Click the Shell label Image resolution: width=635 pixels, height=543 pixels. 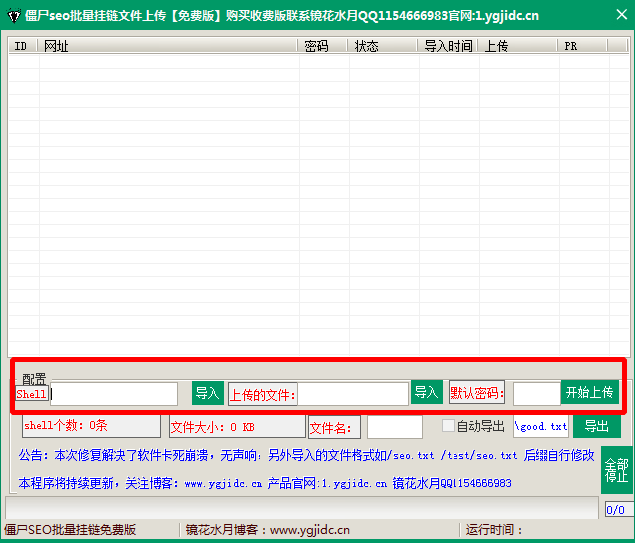pos(32,394)
